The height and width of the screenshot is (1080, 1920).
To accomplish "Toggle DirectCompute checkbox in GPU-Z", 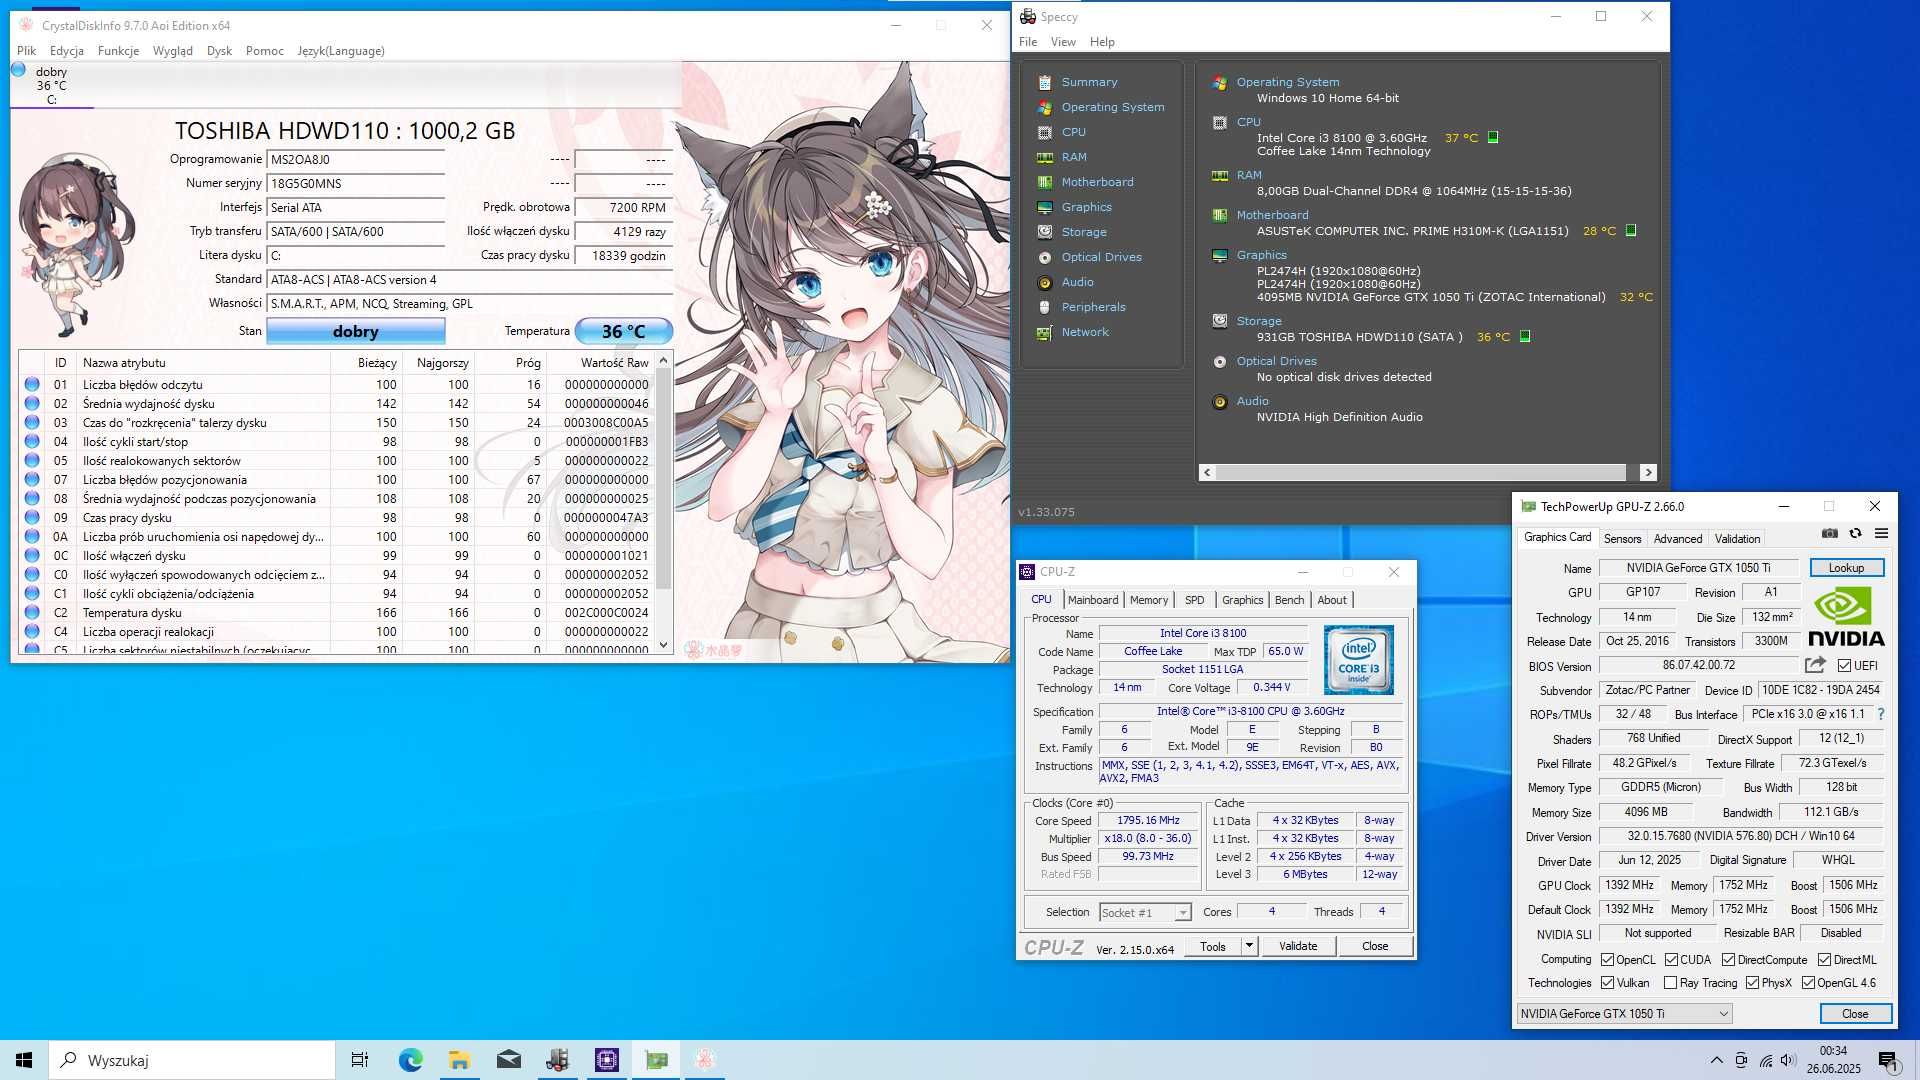I will coord(1728,960).
